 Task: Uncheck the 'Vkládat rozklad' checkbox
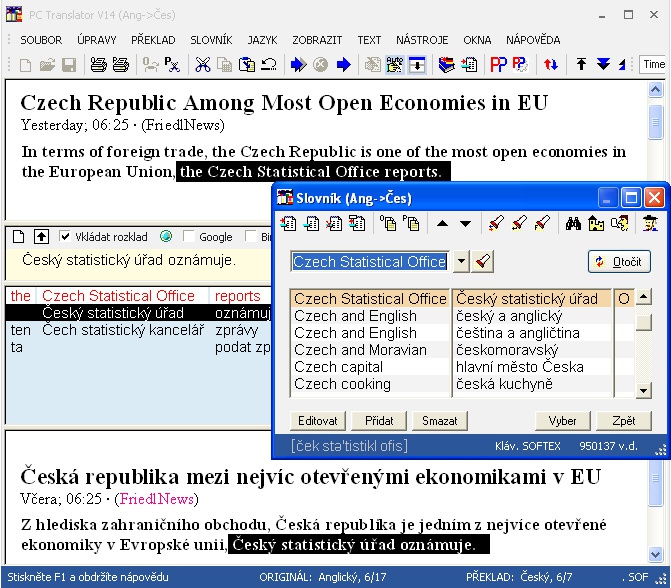pyautogui.click(x=65, y=237)
